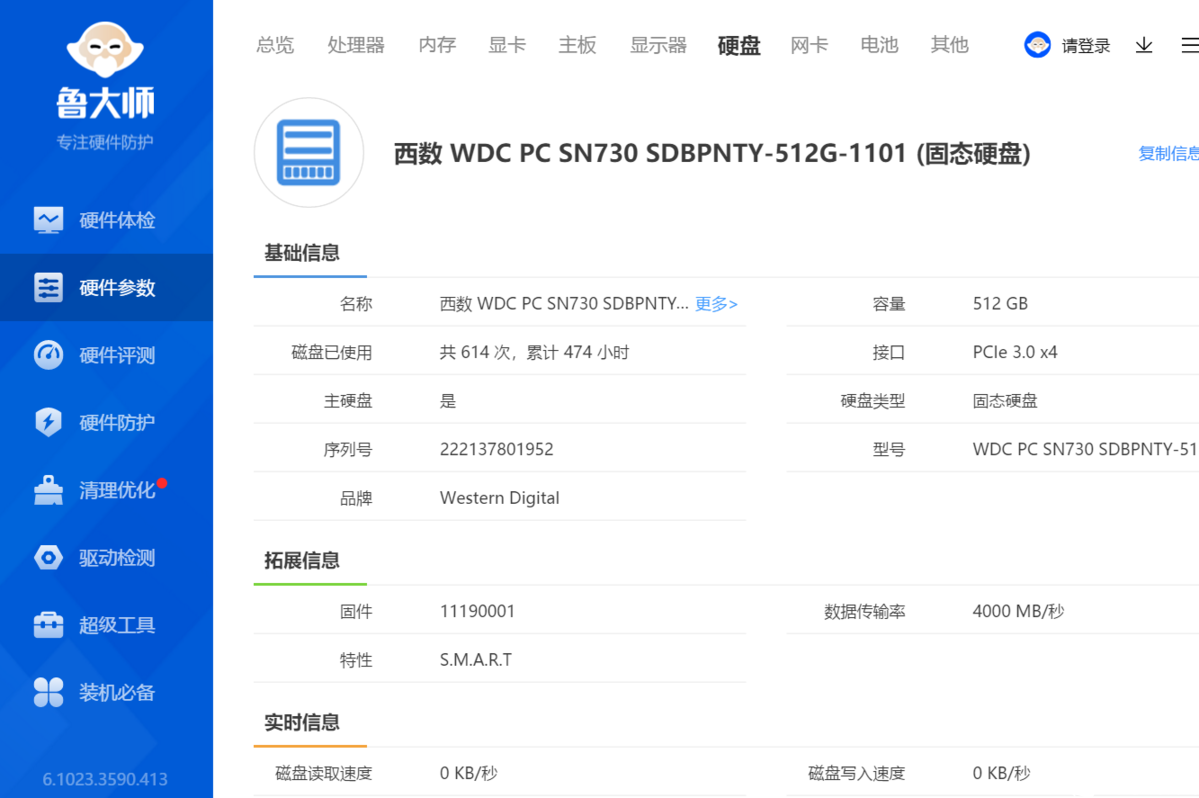This screenshot has width=1199, height=798.
Task: Switch to the 主板 tab
Action: [x=577, y=45]
